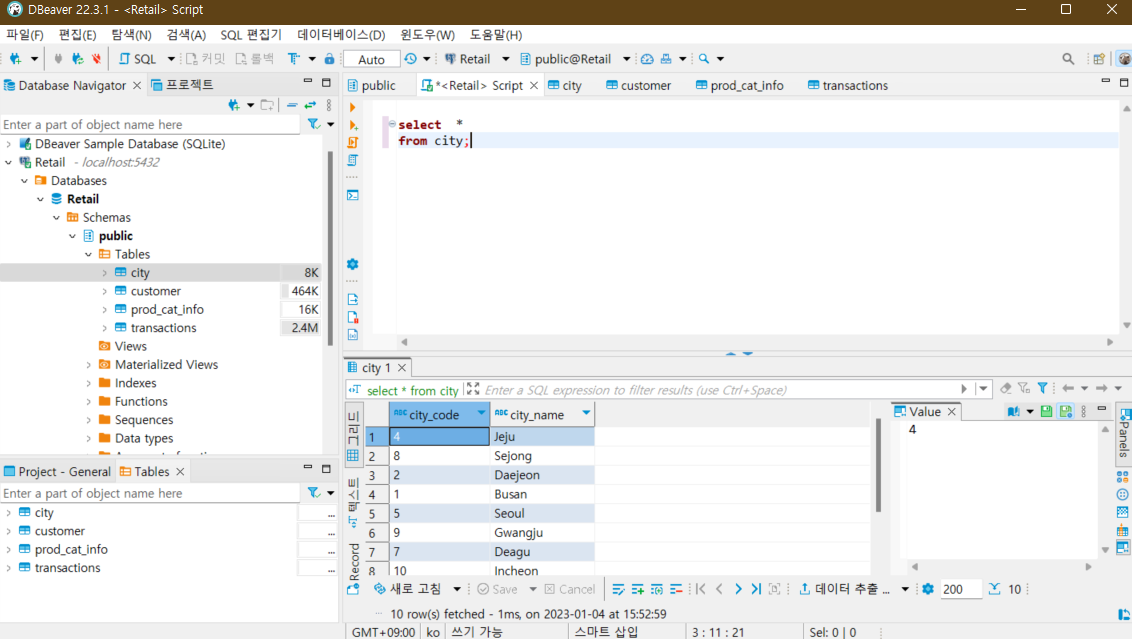Click the delete row icon in results toolbar
Screen dimensions: 1132x639
click(676, 589)
